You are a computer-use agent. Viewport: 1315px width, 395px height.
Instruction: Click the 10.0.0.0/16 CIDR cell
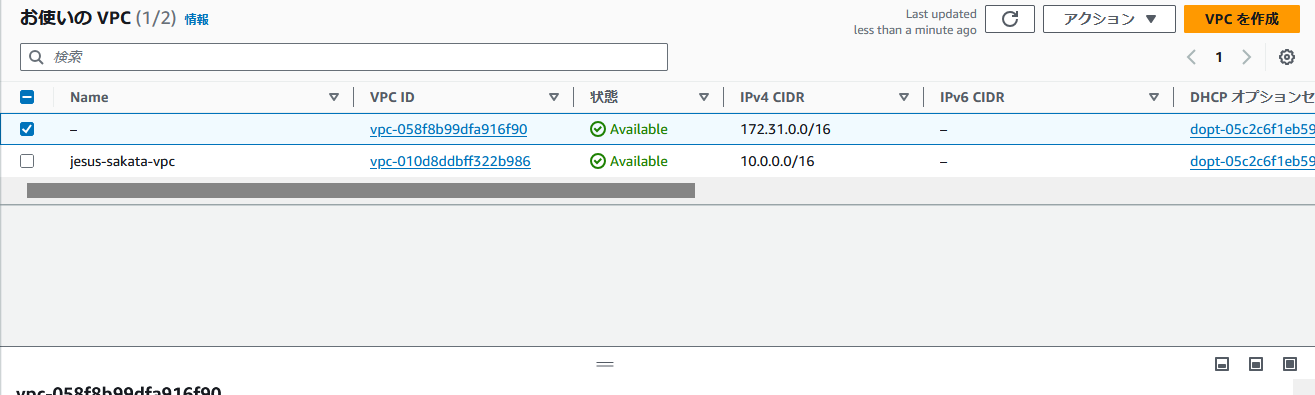777,161
